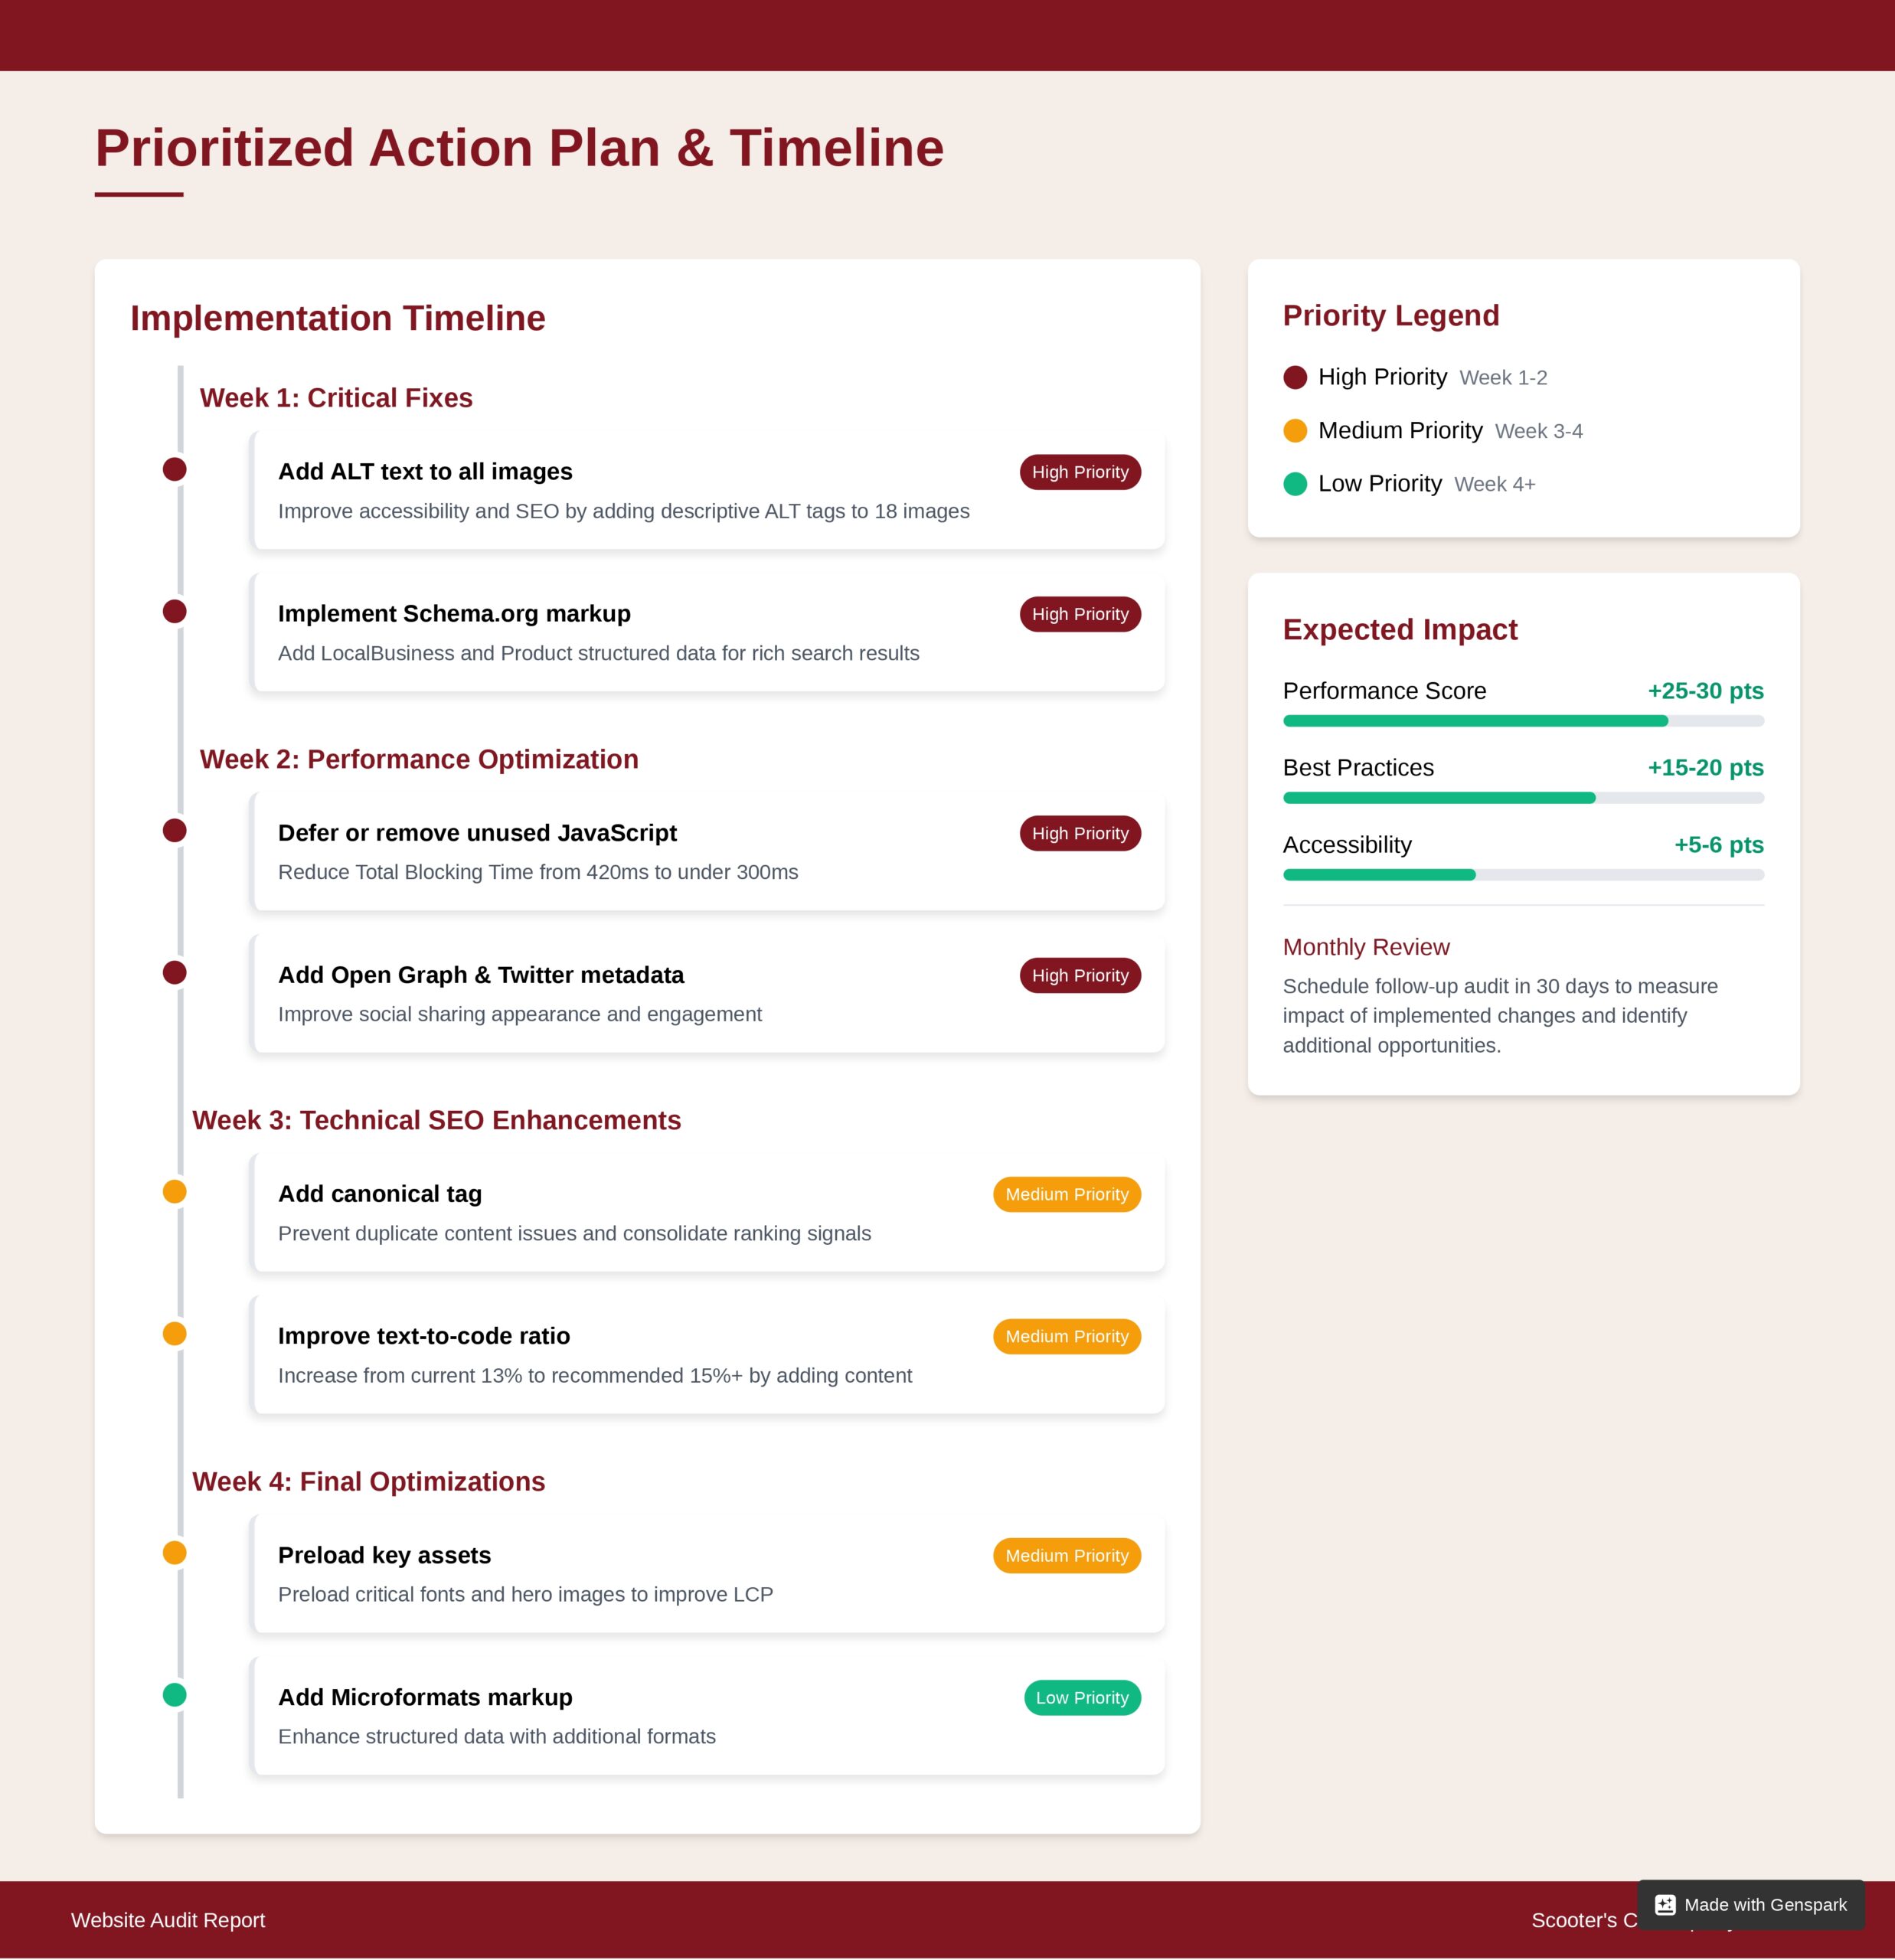Click the green Low Priority legend dot
This screenshot has width=1895, height=1960.
[1295, 484]
